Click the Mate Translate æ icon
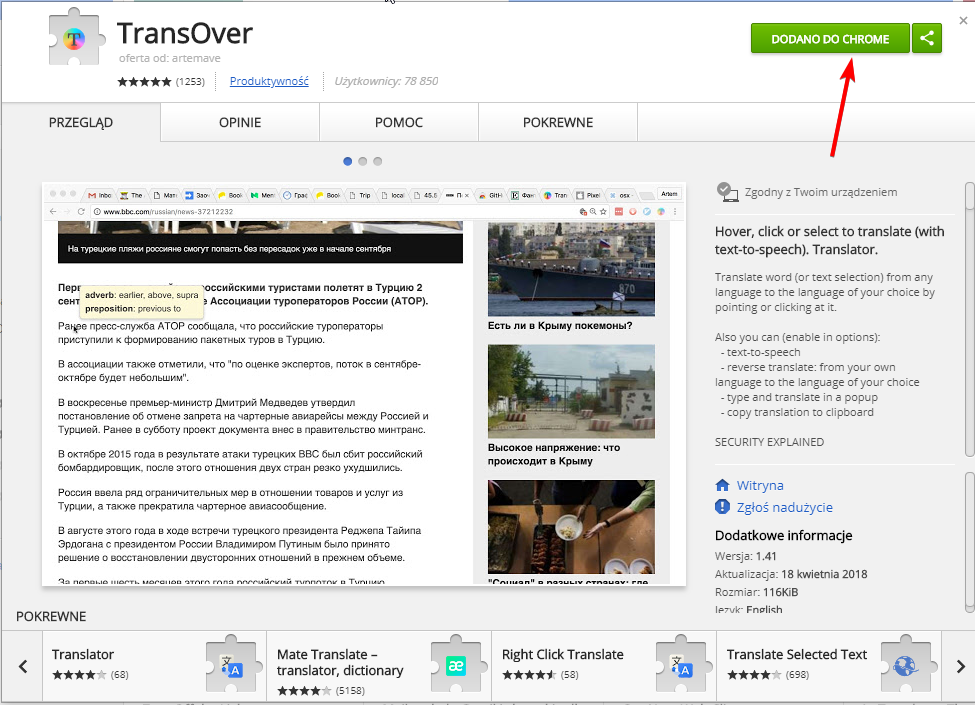The image size is (975, 705). pos(456,665)
